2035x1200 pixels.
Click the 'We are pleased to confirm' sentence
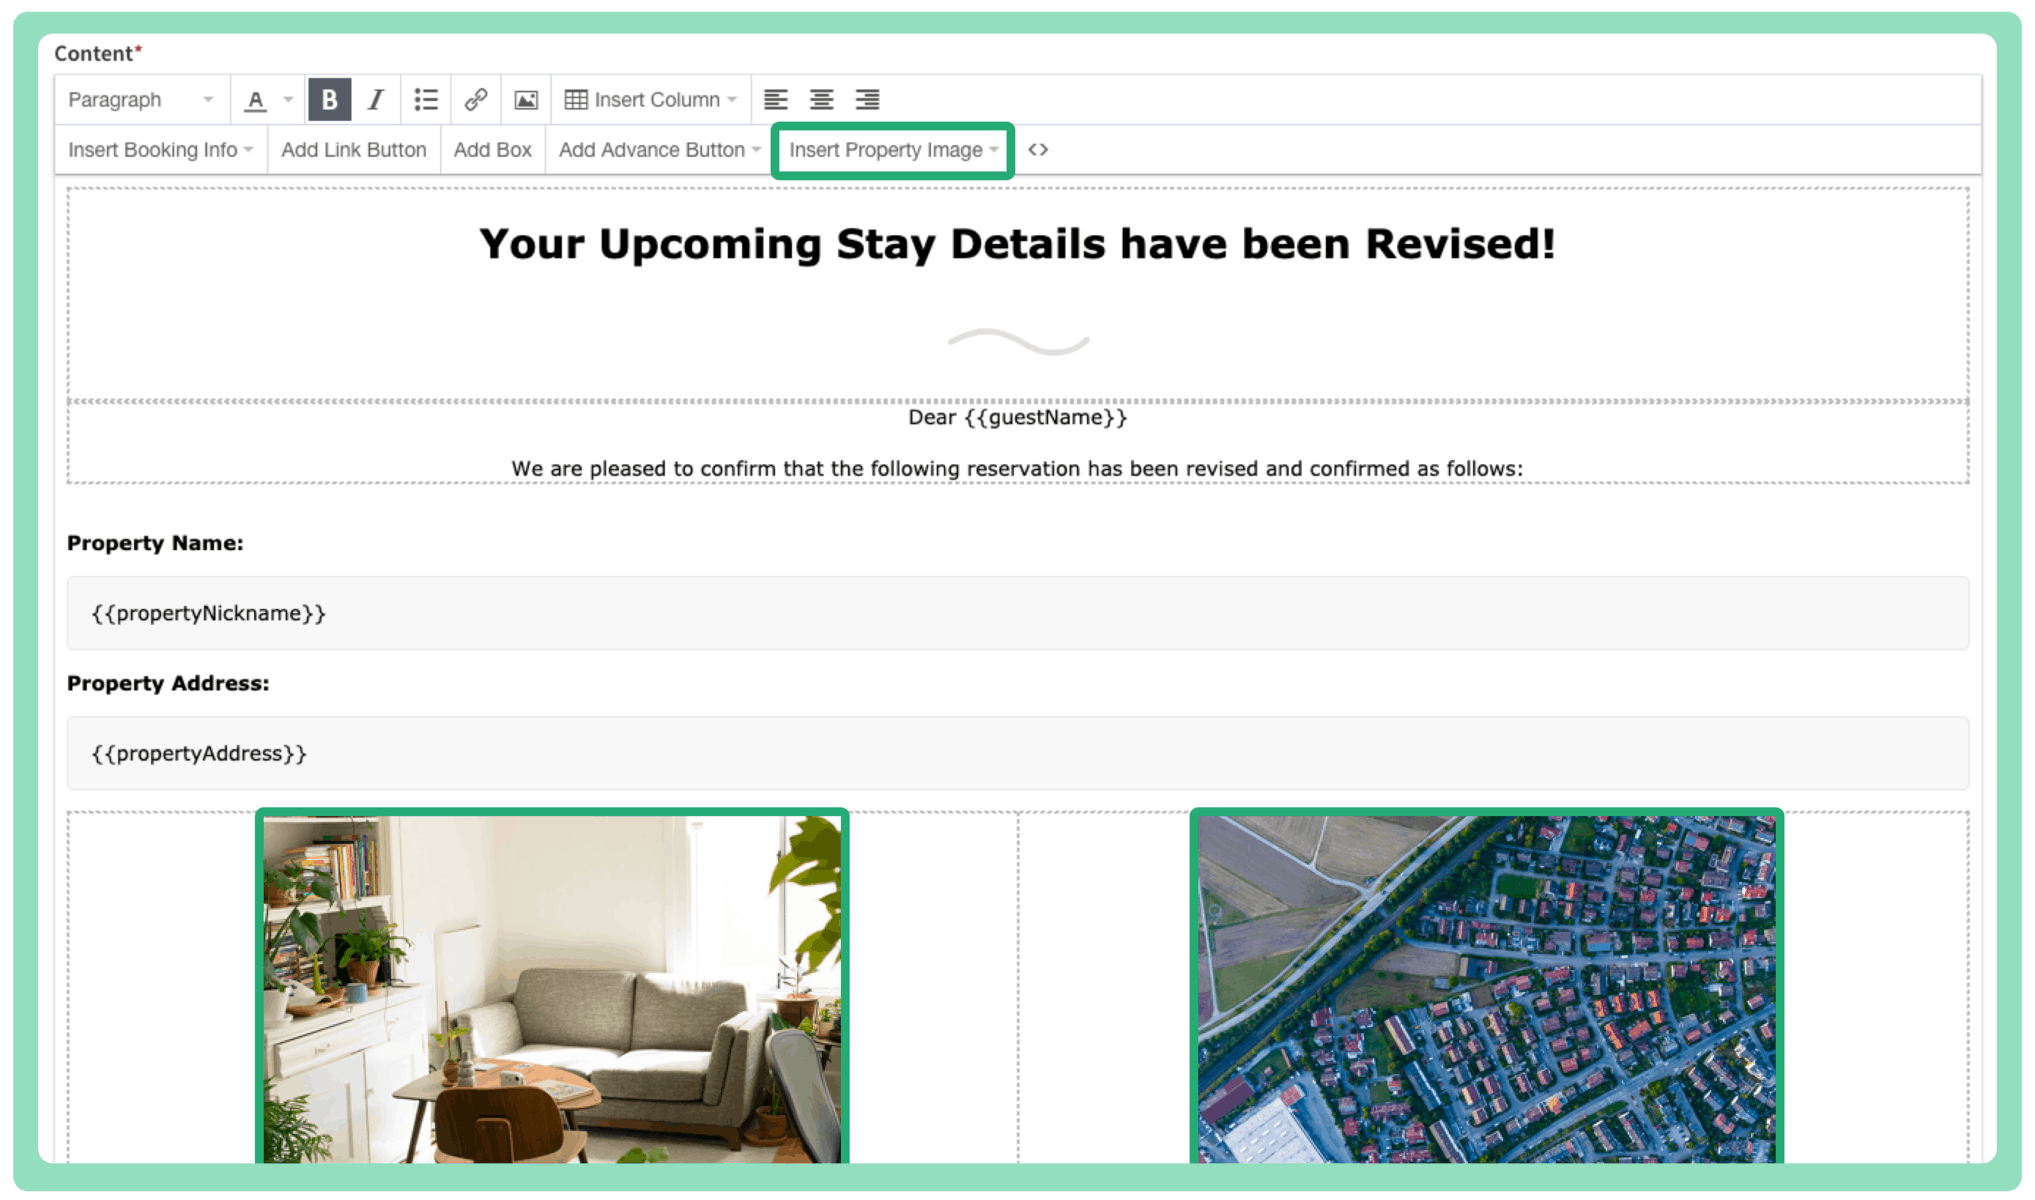[1017, 468]
